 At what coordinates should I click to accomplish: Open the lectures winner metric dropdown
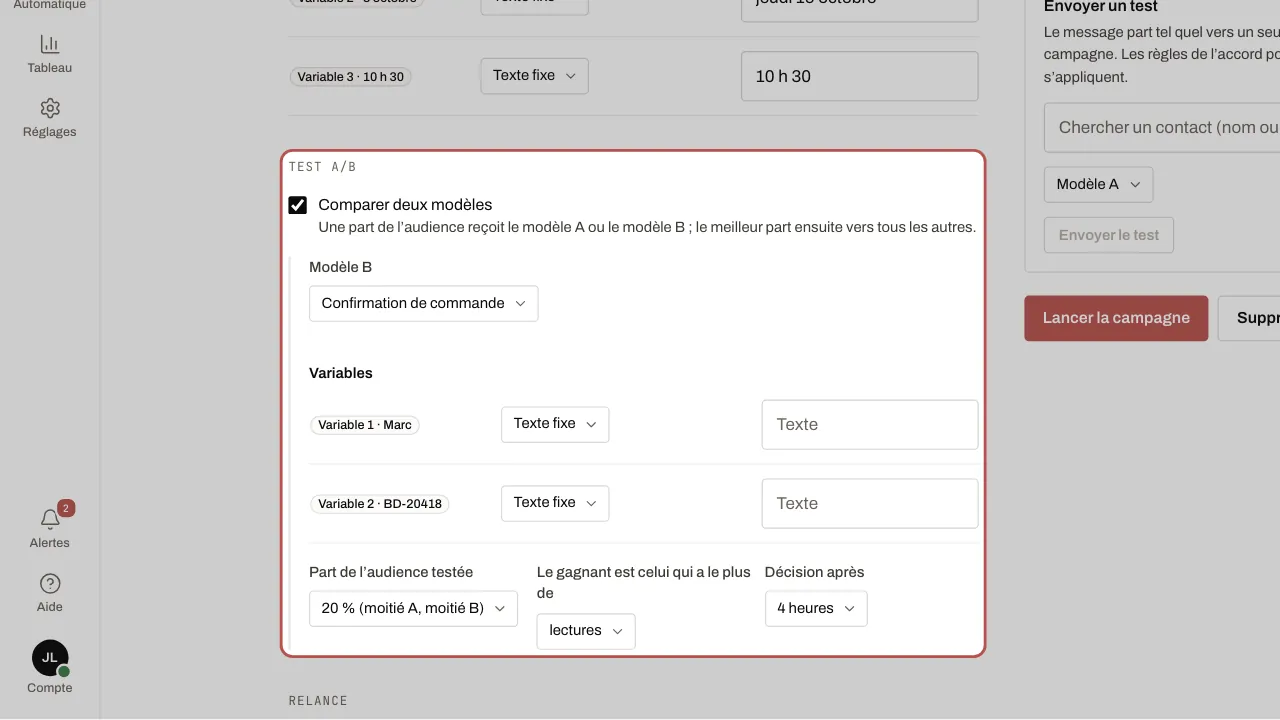(586, 631)
